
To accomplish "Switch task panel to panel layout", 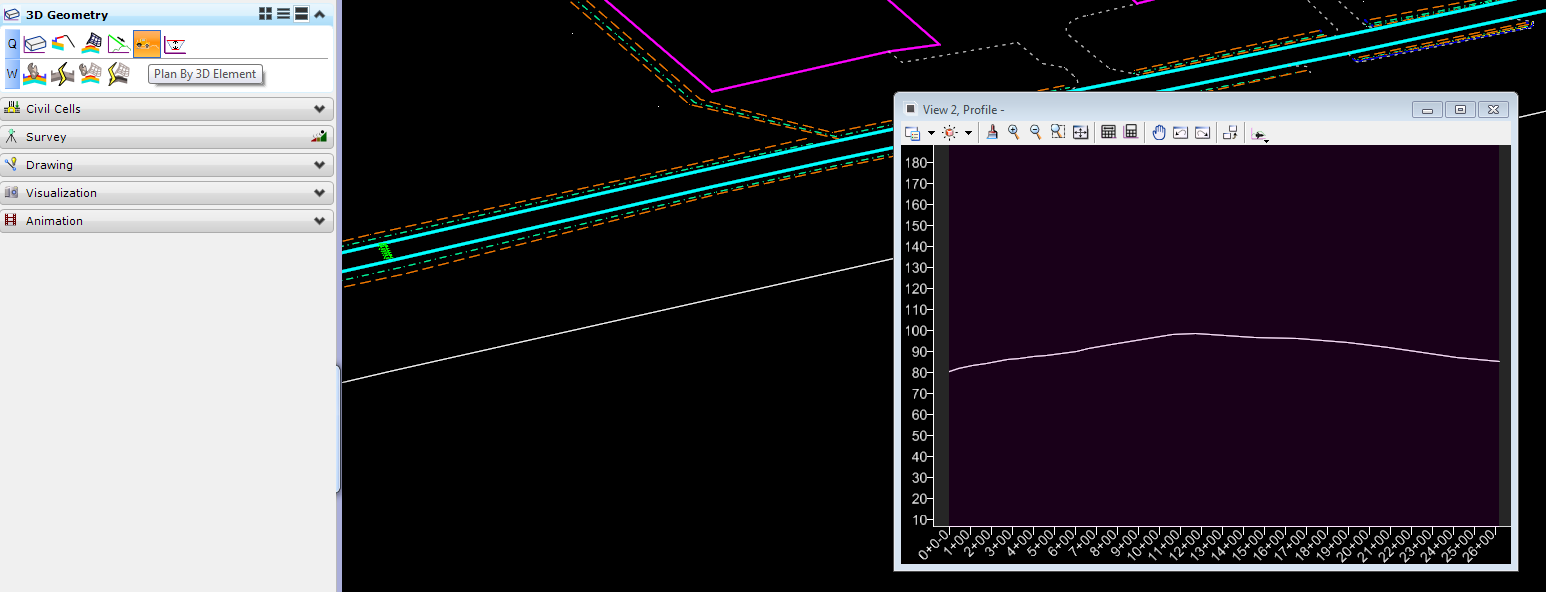I will tap(301, 14).
